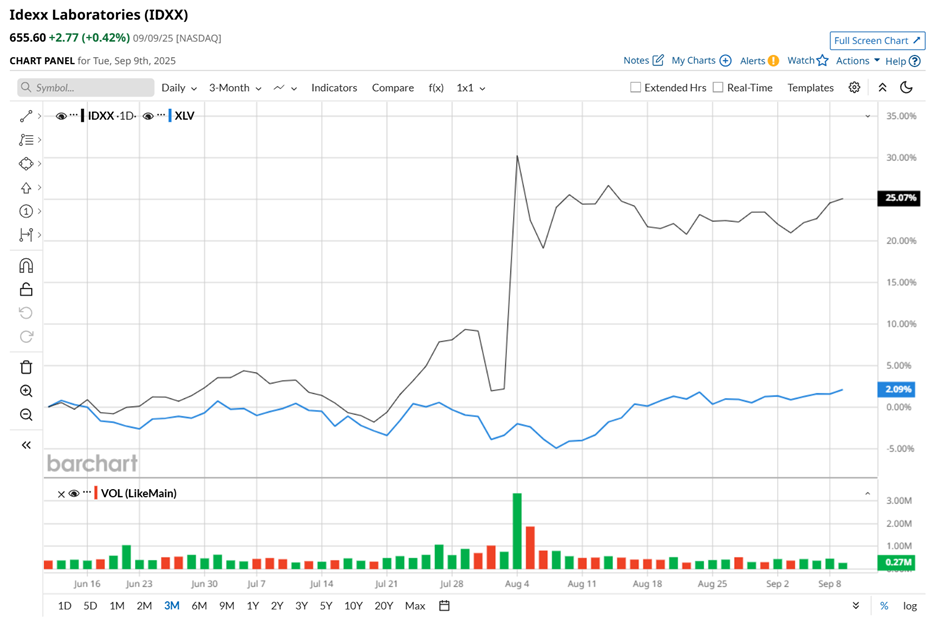Screen dimensions: 940x621
Task: Select the 1M time range
Action: [117, 605]
